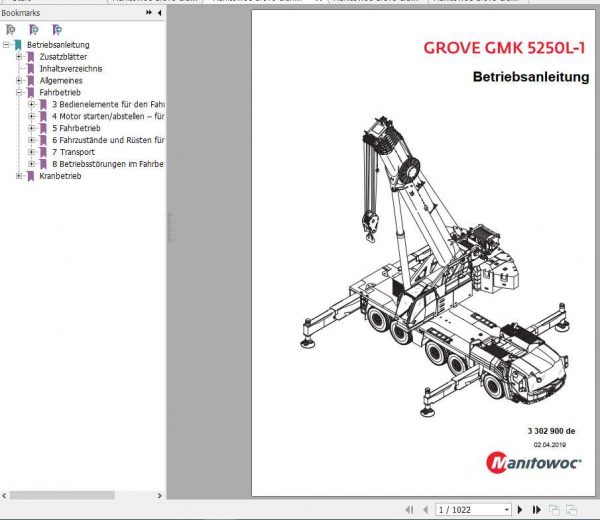Click the teal bookmark icon beside Betriebsanleitung
This screenshot has height=520, width=600.
coord(18,45)
